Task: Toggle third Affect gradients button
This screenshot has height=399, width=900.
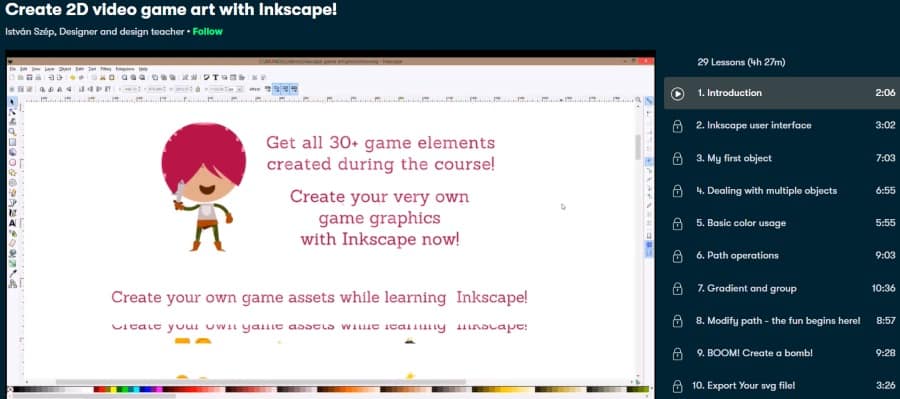Action: pyautogui.click(x=285, y=89)
